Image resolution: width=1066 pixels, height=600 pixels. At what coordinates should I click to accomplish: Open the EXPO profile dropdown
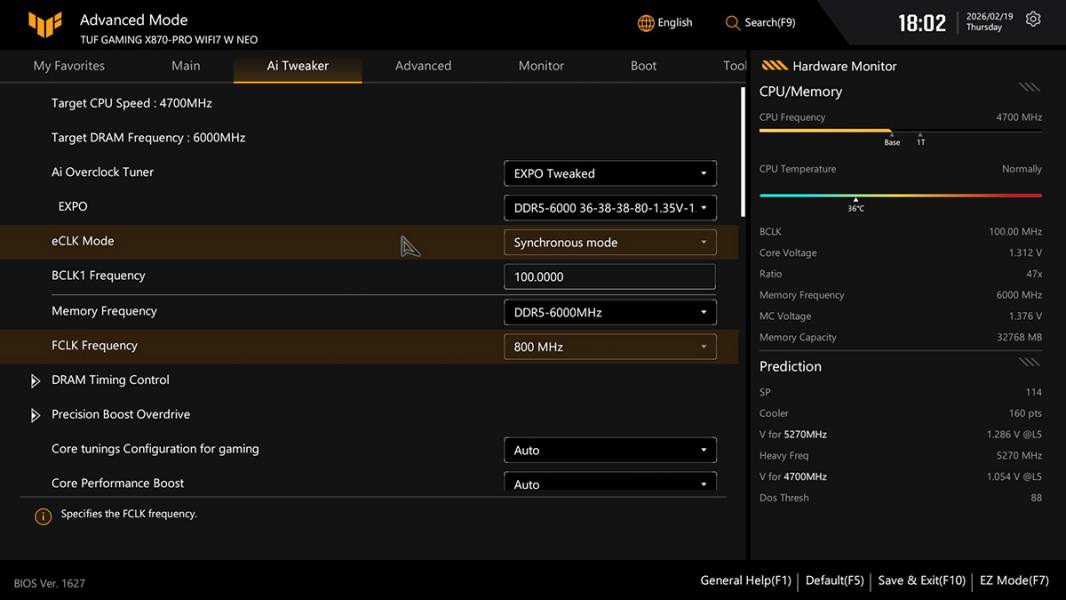click(609, 208)
